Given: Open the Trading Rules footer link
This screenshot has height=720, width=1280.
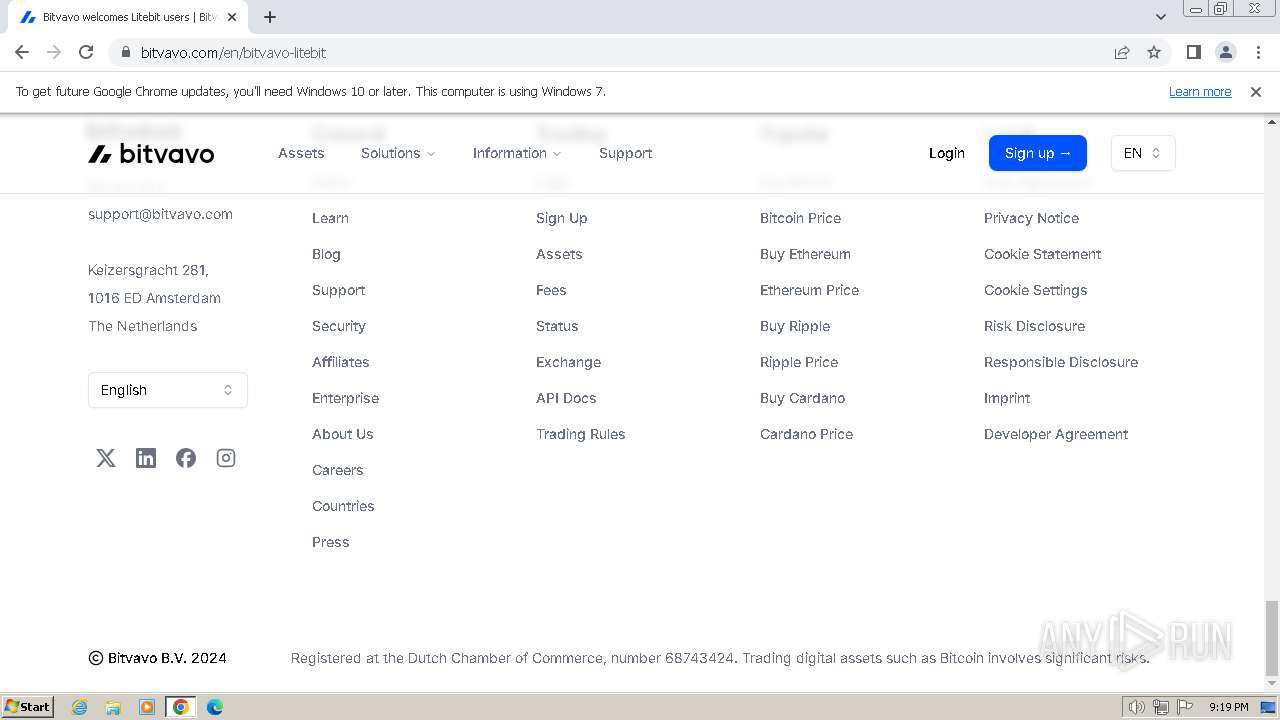Looking at the screenshot, I should [x=581, y=434].
